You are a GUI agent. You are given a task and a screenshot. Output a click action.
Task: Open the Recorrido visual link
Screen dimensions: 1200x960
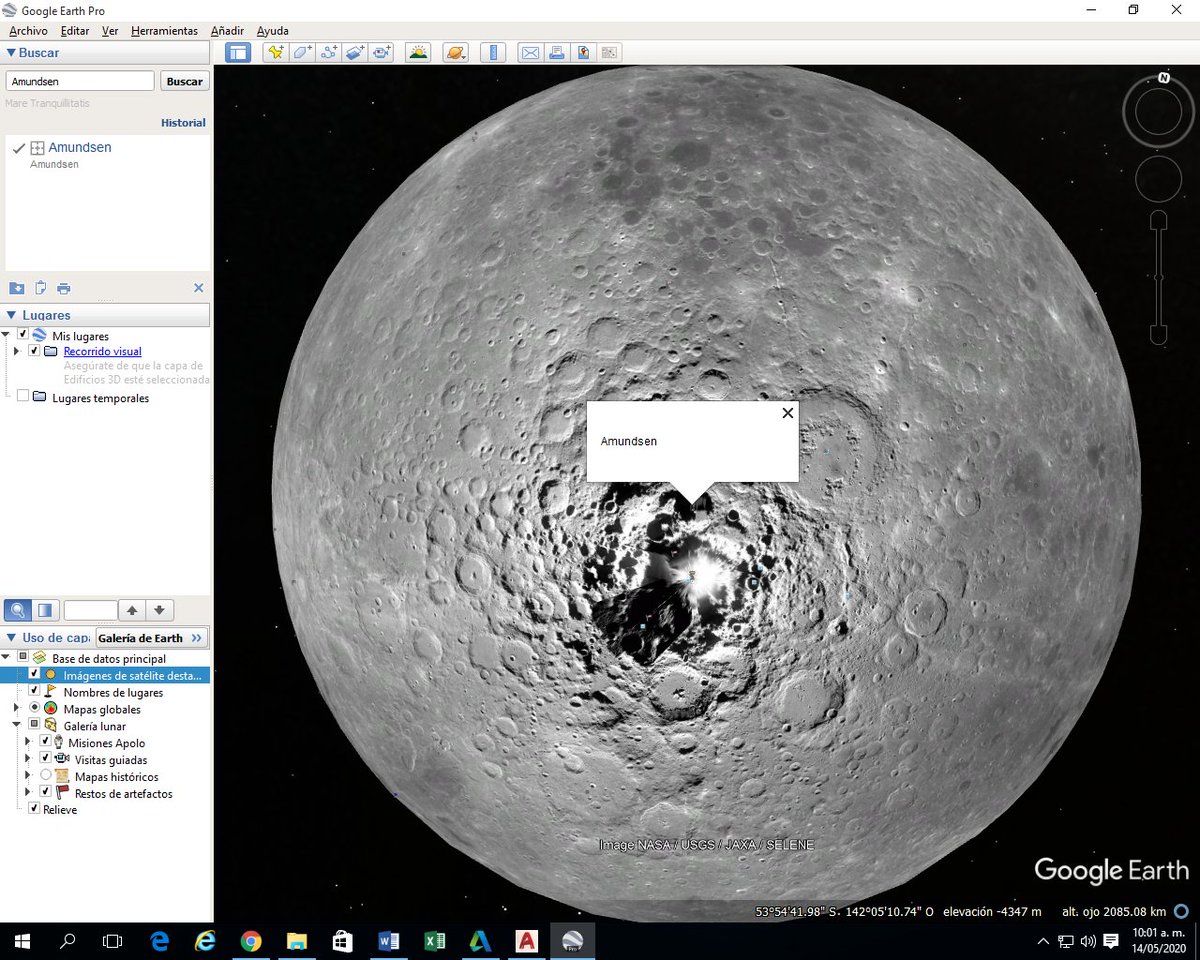click(x=102, y=352)
